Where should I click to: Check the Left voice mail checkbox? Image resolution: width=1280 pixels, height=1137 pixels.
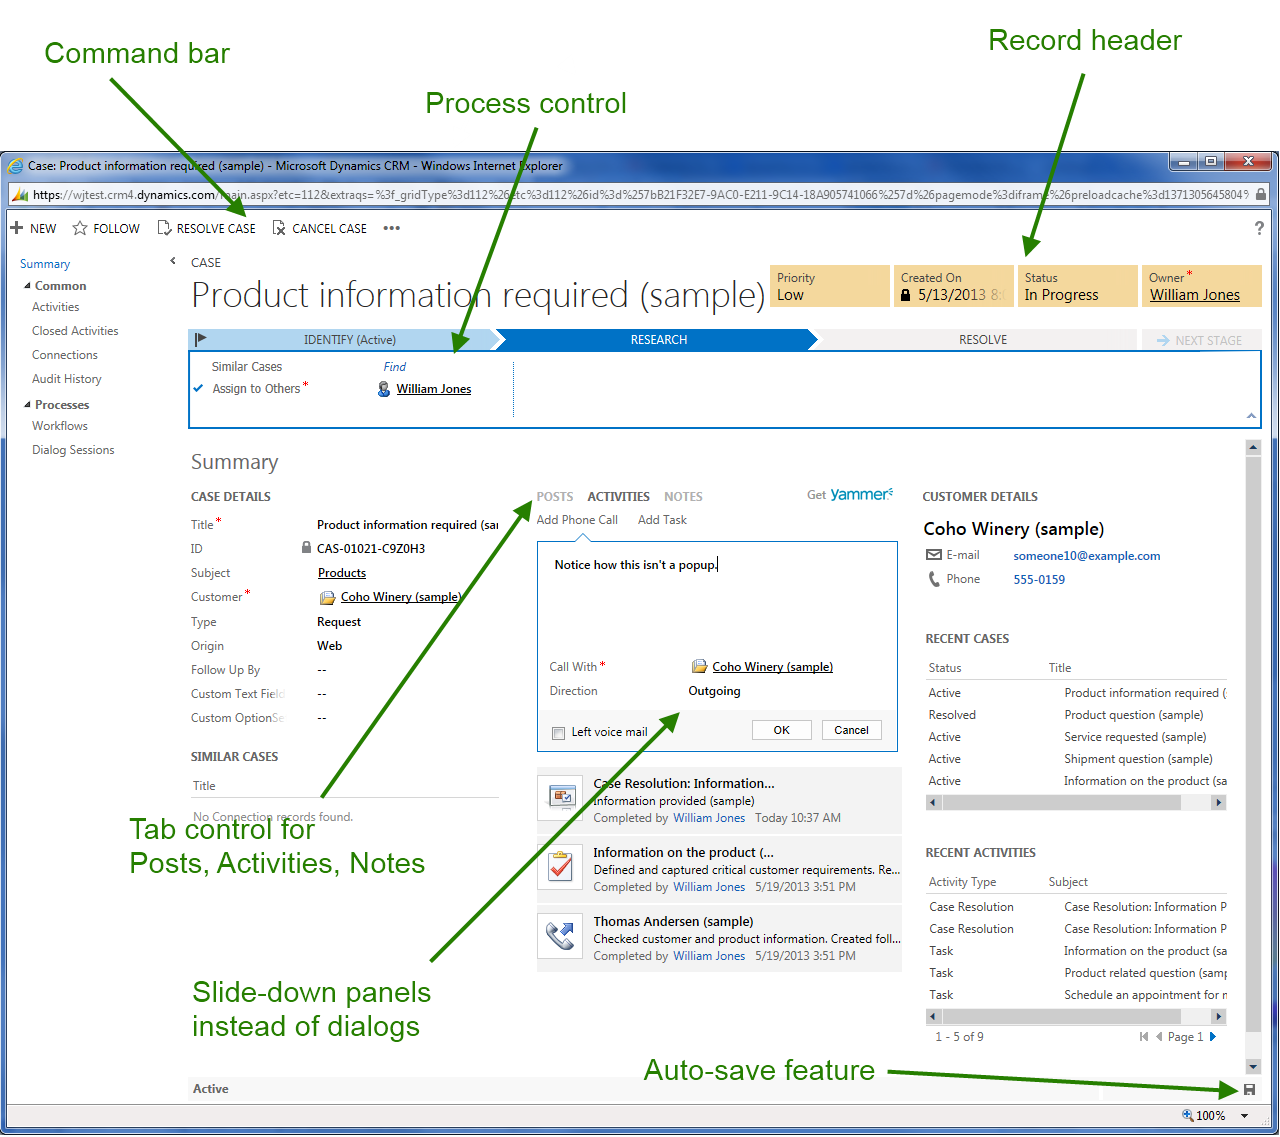click(x=559, y=733)
